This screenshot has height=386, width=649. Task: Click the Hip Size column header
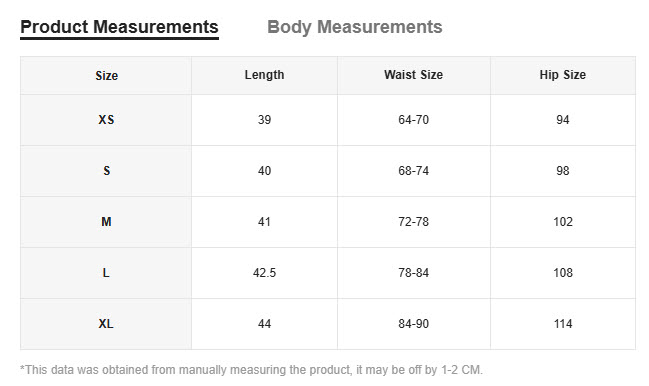pyautogui.click(x=563, y=75)
